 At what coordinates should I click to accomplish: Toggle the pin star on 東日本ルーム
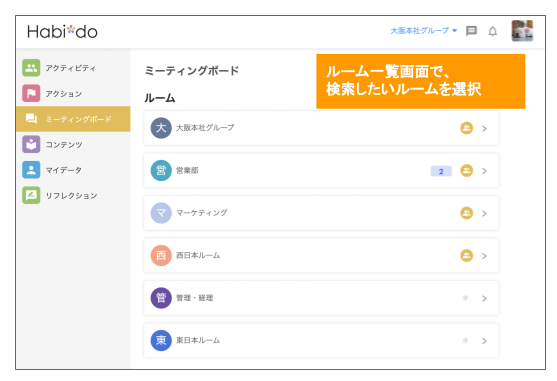[x=465, y=341]
